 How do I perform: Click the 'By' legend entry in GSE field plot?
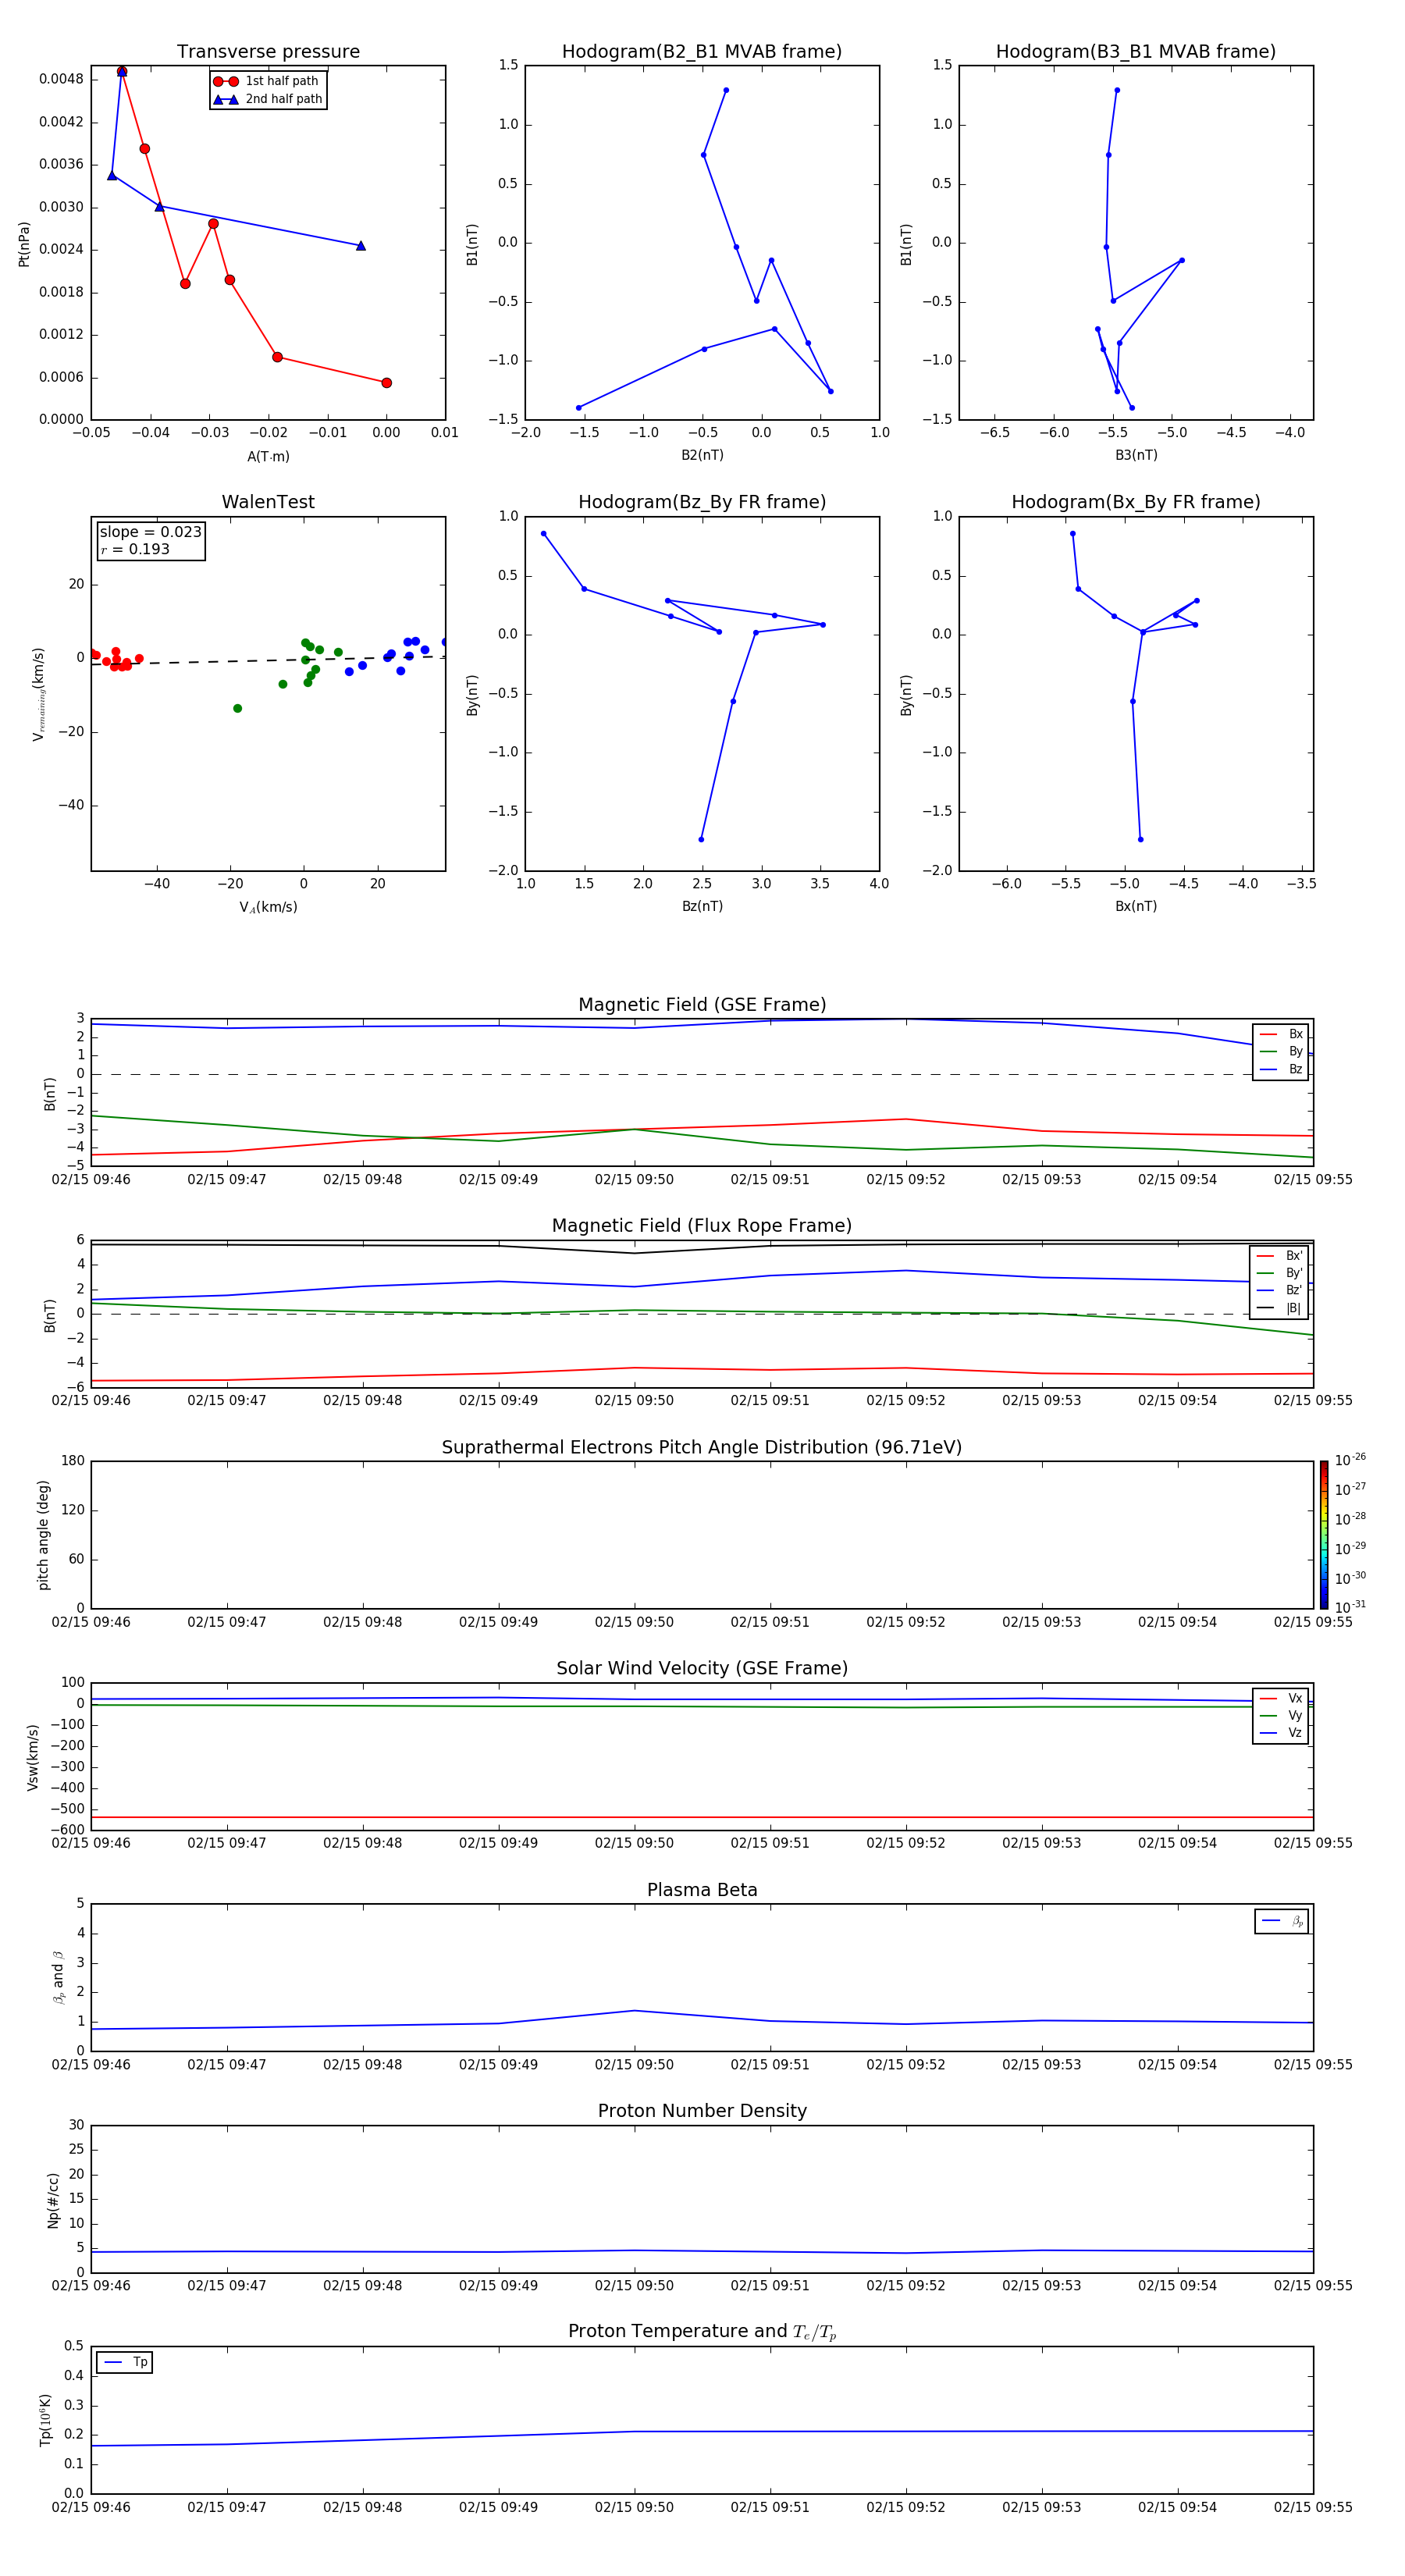[1281, 1052]
